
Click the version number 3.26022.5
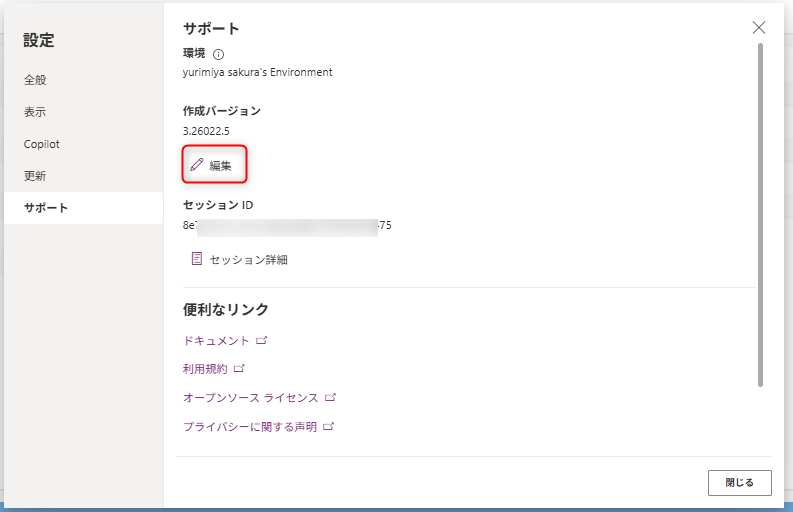pyautogui.click(x=206, y=131)
